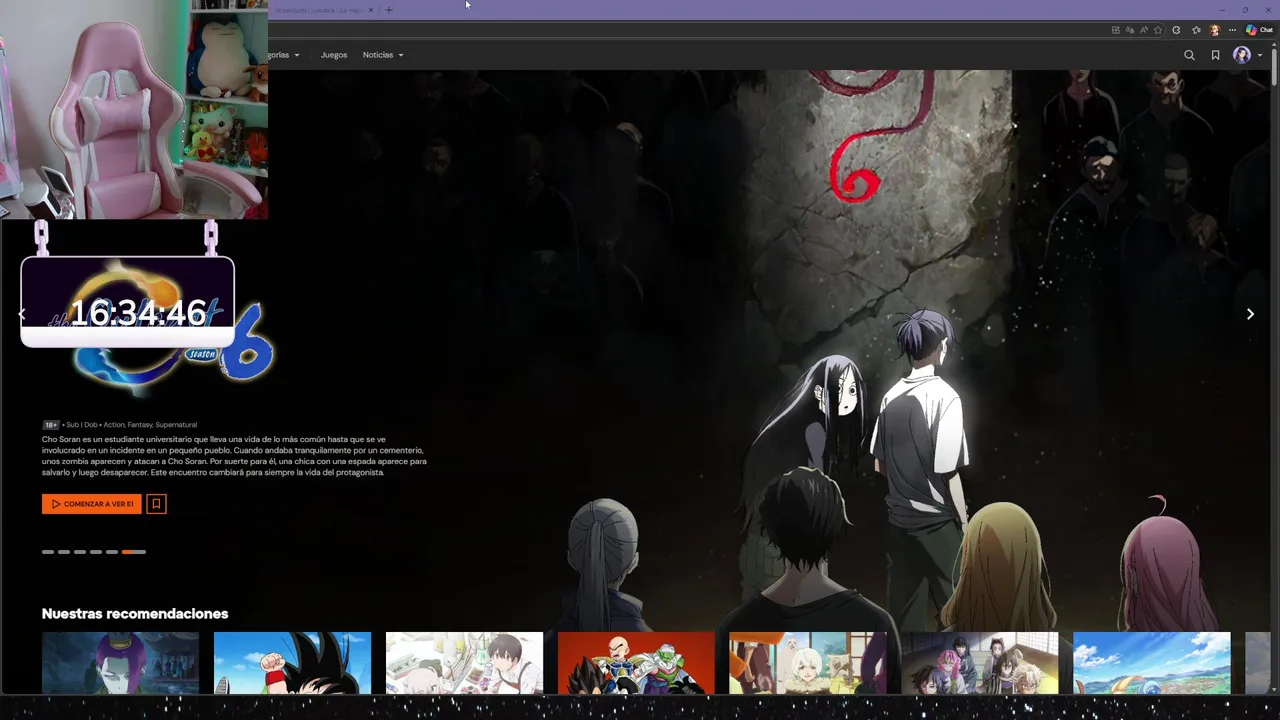Viewport: 1280px width, 720px height.
Task: Open a new browser tab with plus
Action: (389, 10)
